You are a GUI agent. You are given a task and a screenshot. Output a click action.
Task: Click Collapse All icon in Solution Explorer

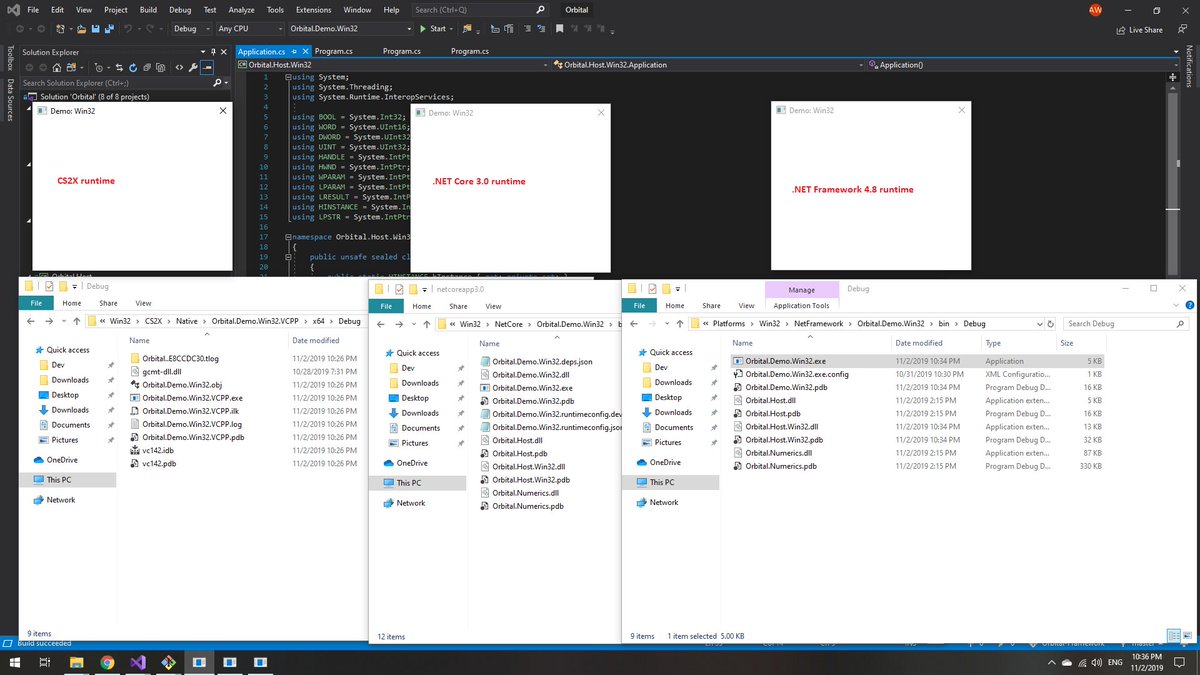(147, 68)
